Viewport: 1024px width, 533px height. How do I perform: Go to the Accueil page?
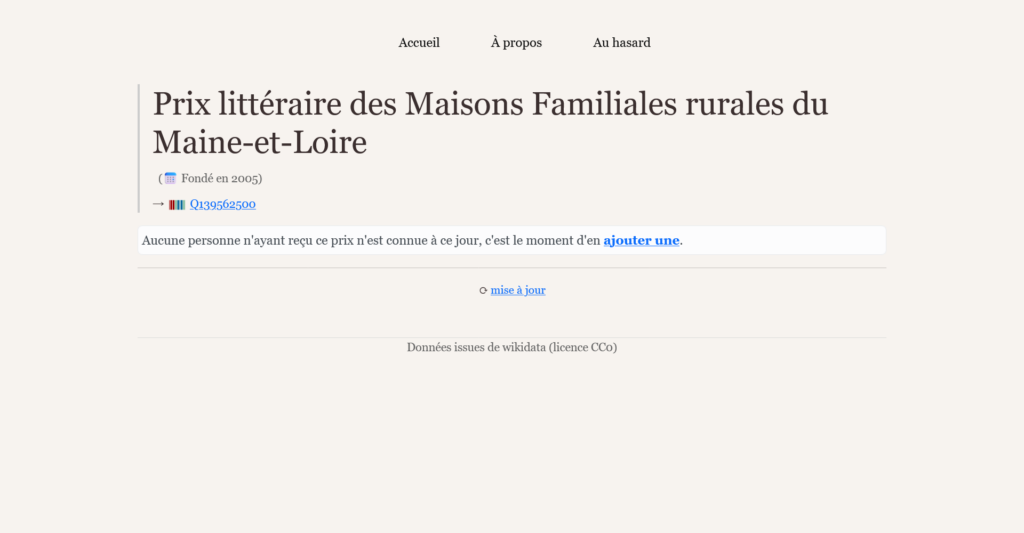tap(419, 43)
